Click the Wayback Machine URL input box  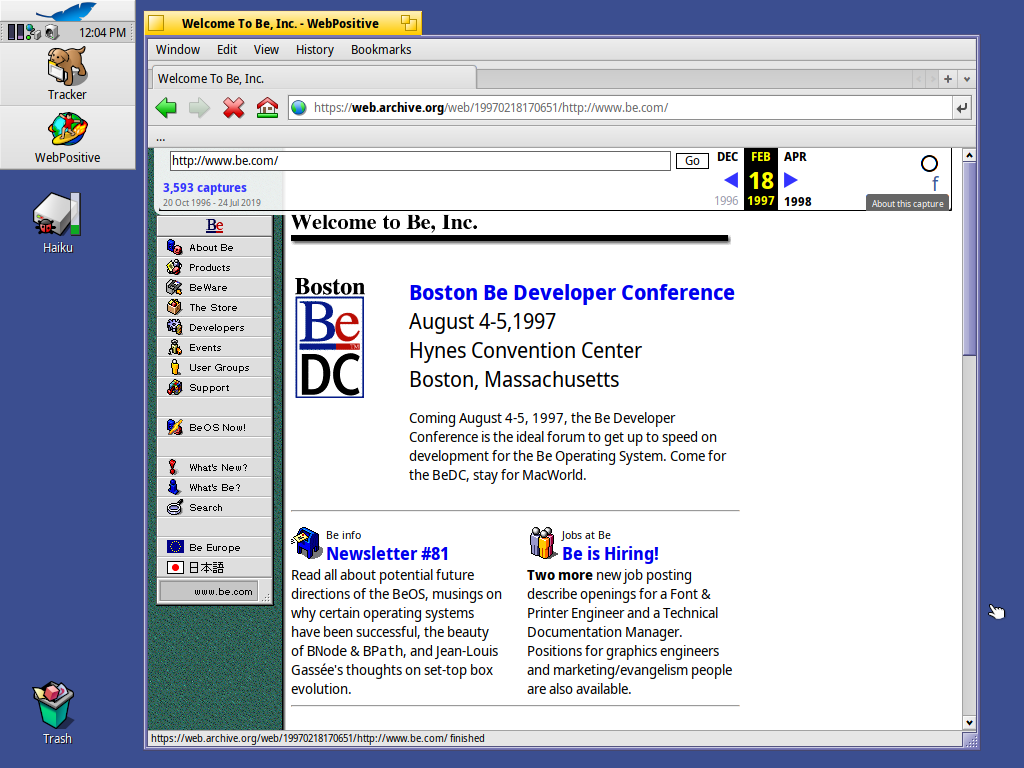pos(420,161)
